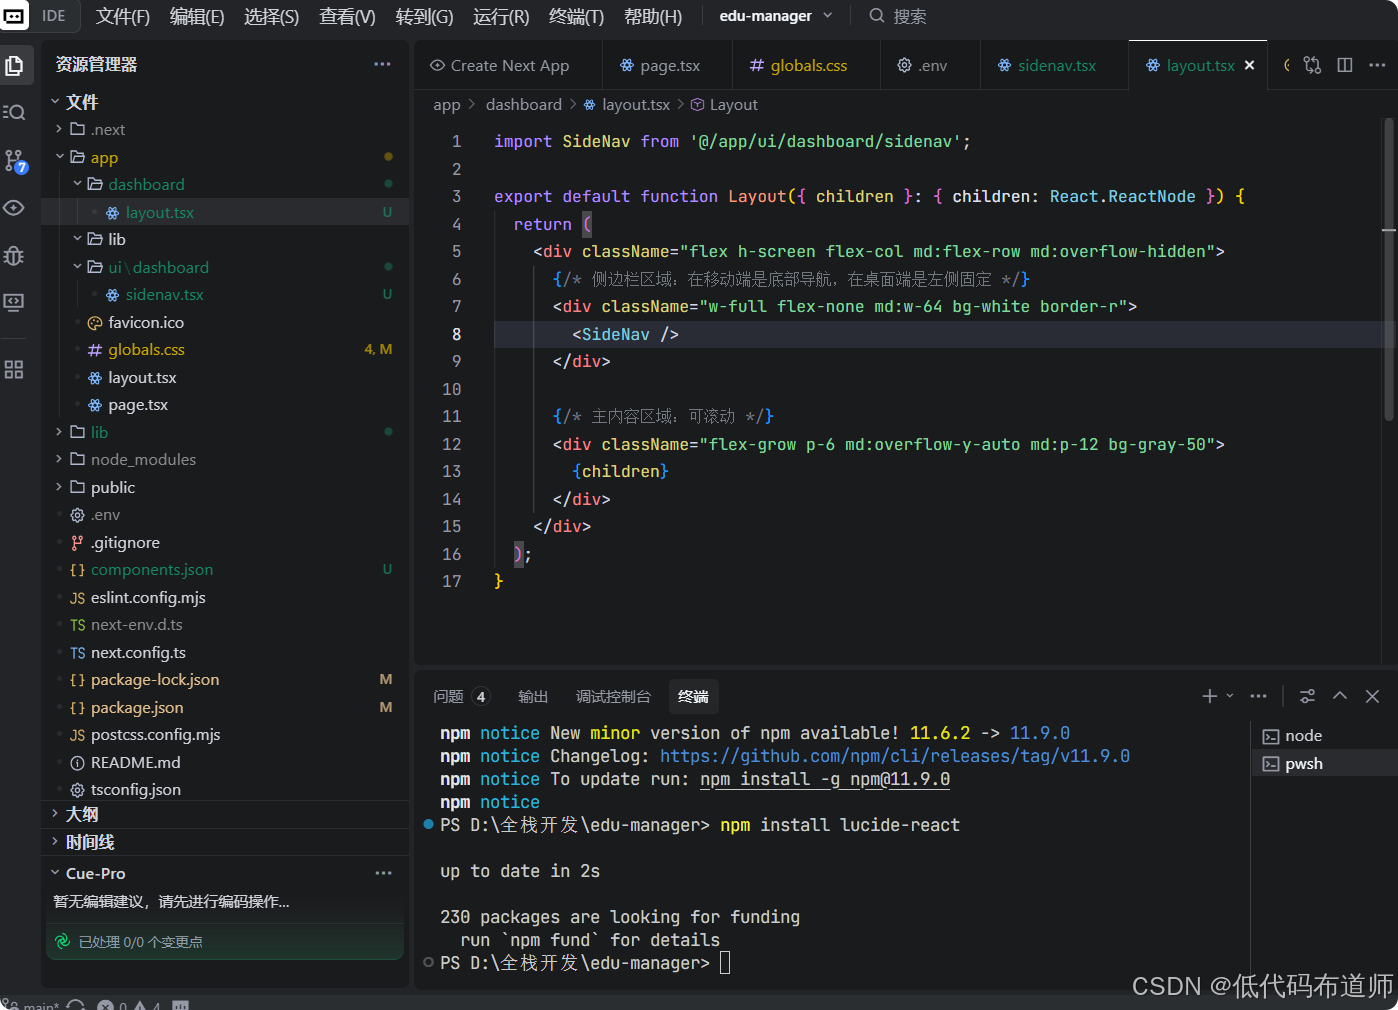
Task: Open favicon.ico in file tree
Action: coord(225,322)
